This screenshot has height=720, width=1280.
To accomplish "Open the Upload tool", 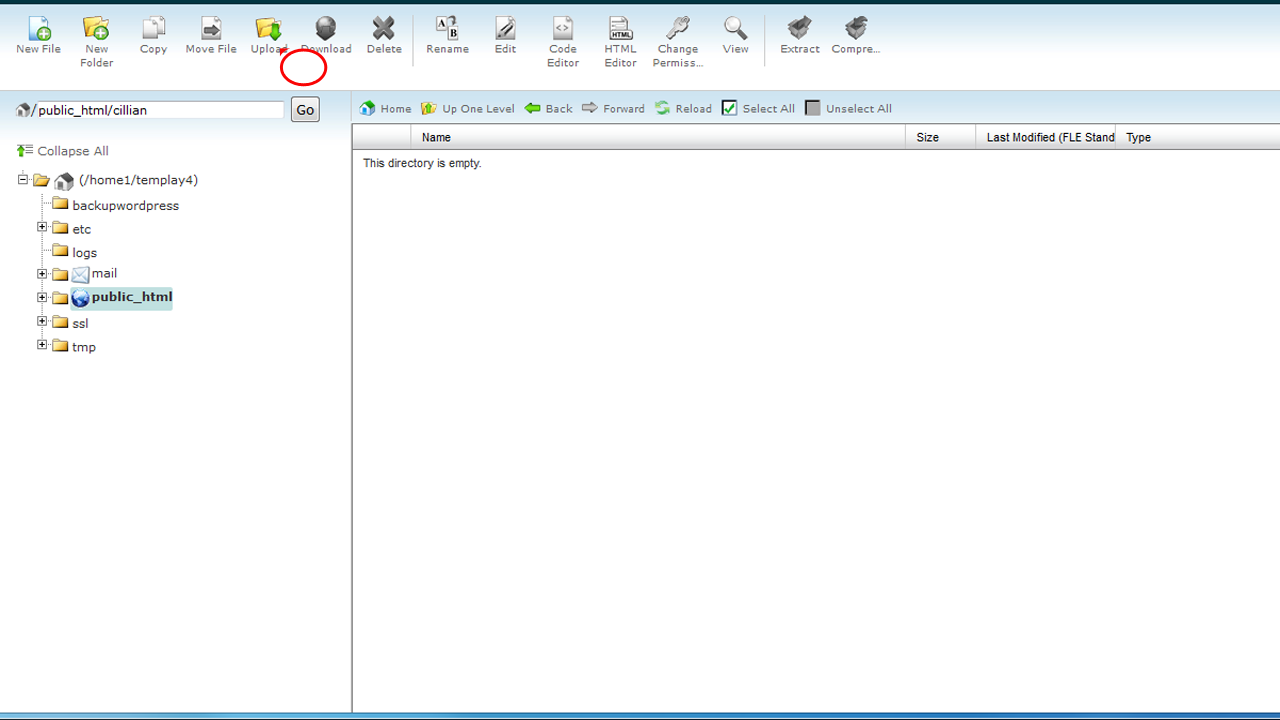I will pos(268,28).
